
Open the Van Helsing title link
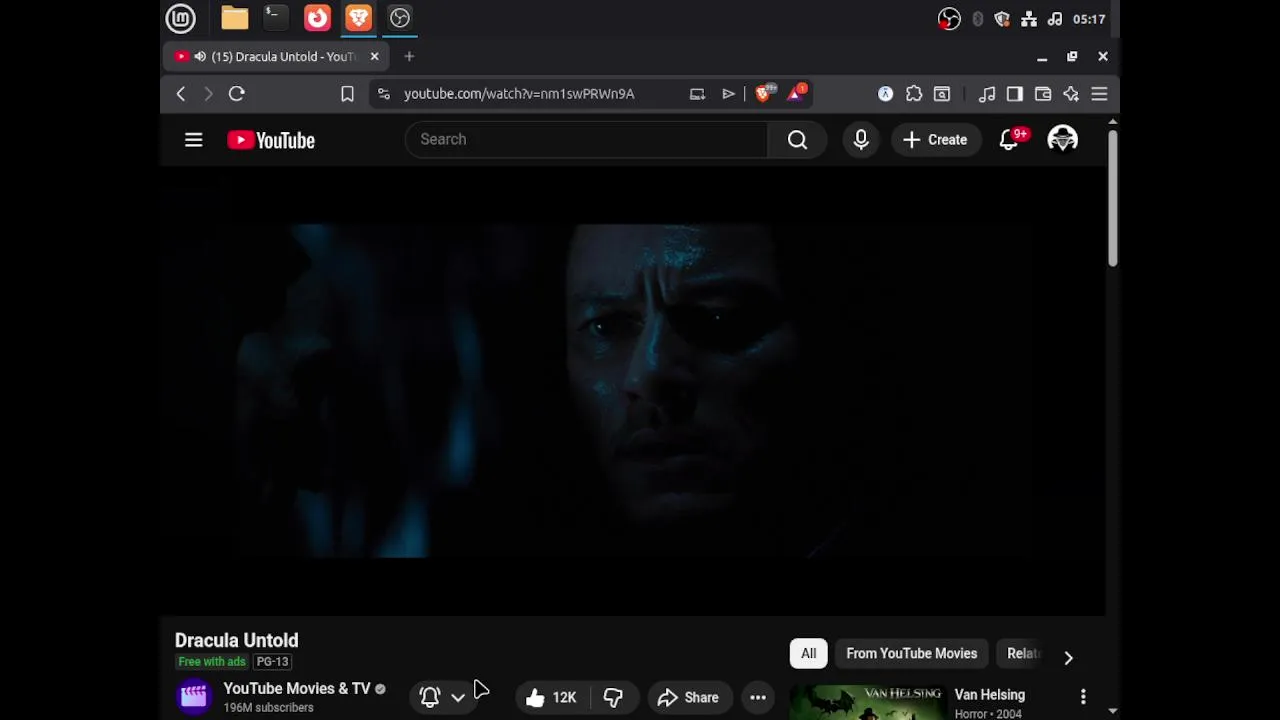pyautogui.click(x=990, y=695)
